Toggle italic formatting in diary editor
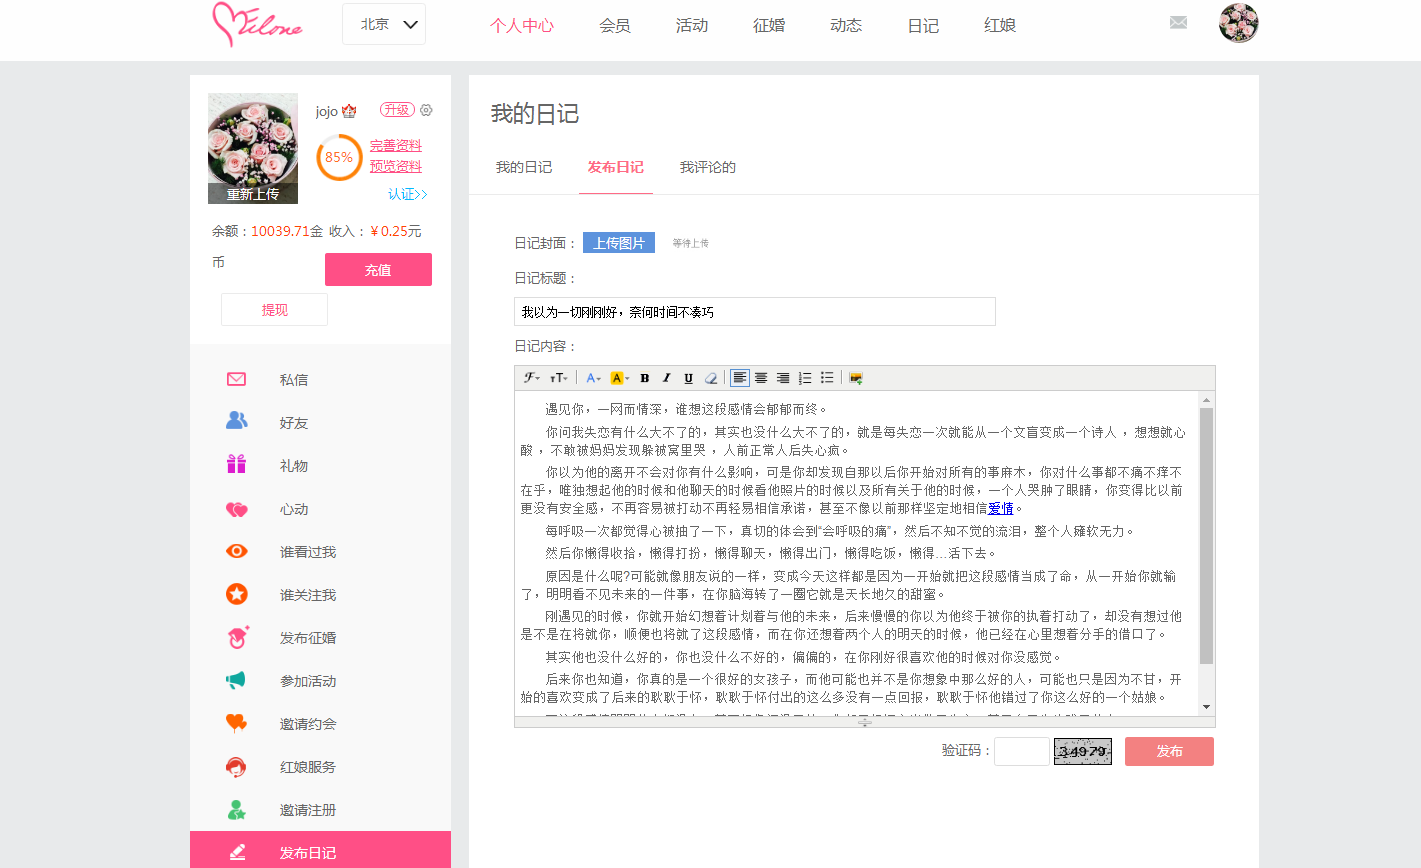 (x=667, y=378)
